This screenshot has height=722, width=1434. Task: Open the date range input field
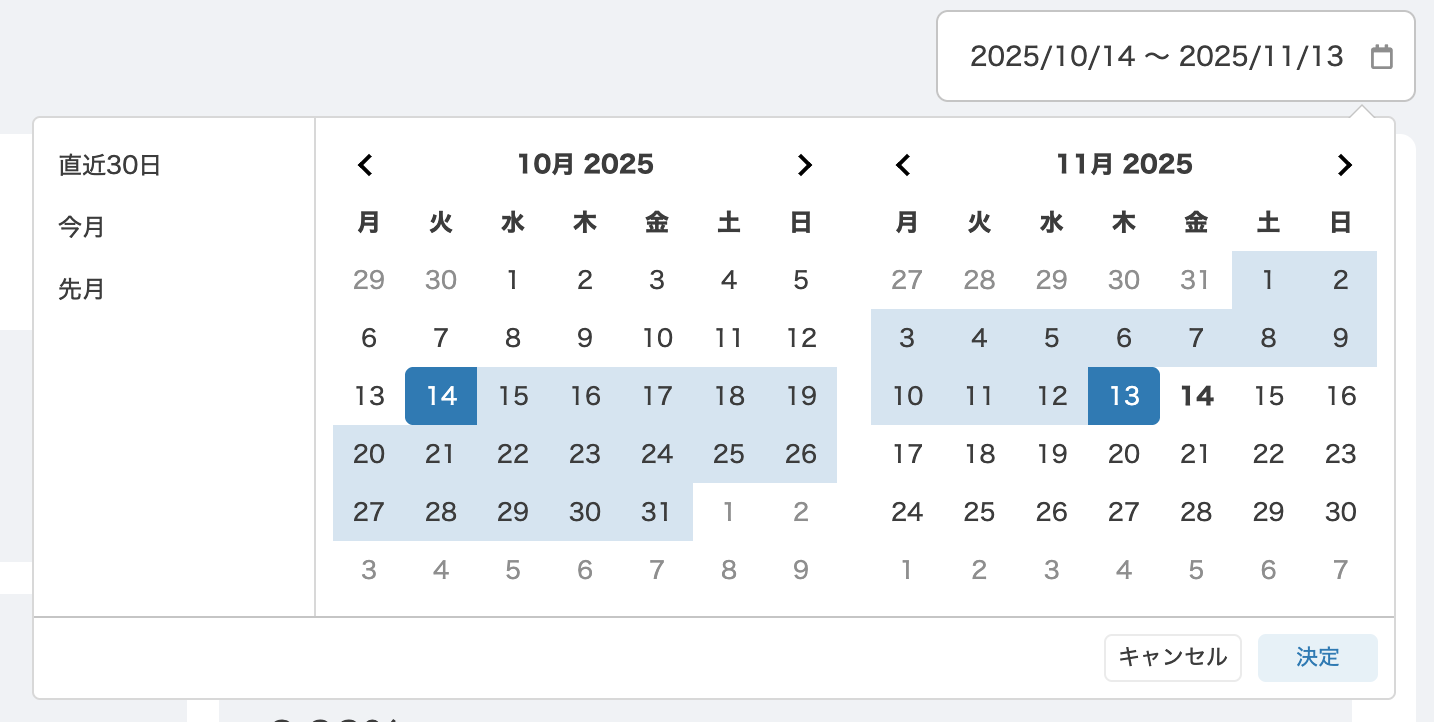pos(1156,57)
